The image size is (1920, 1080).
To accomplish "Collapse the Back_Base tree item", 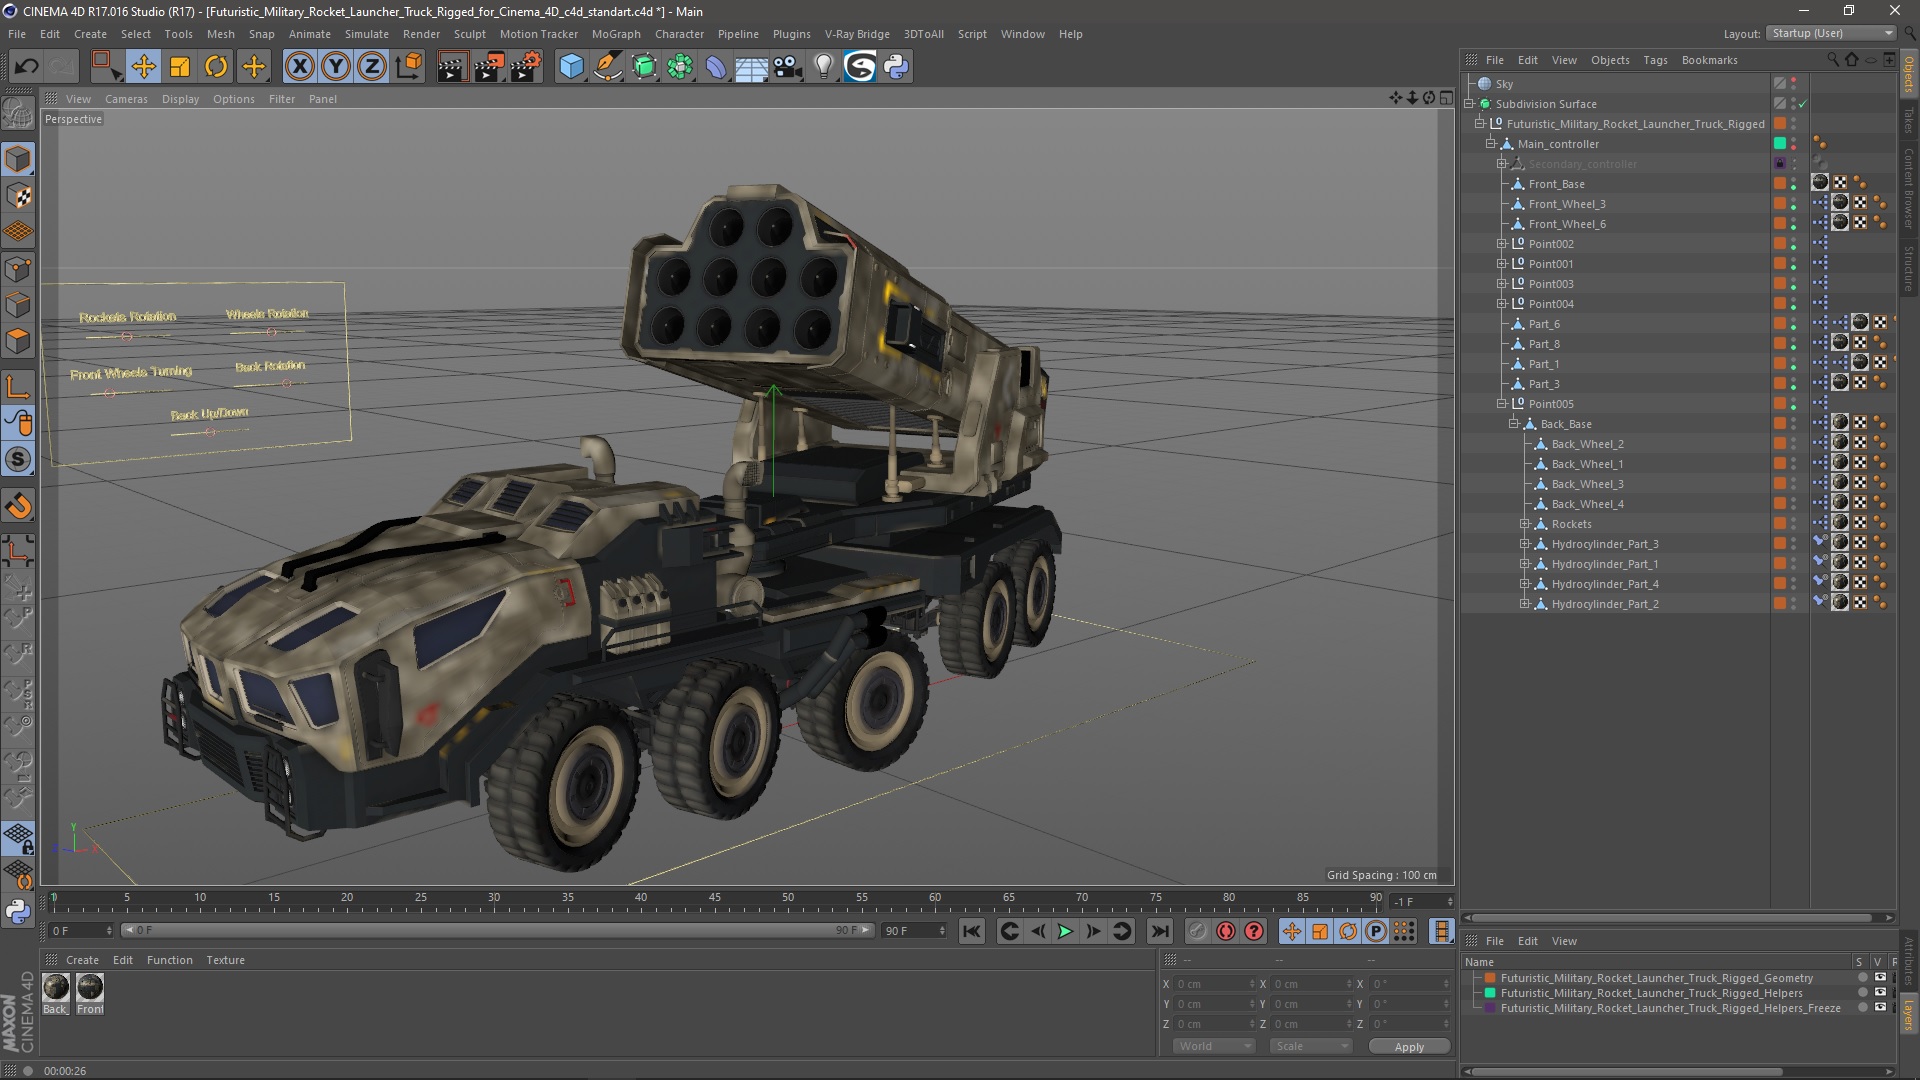I will [x=1514, y=424].
